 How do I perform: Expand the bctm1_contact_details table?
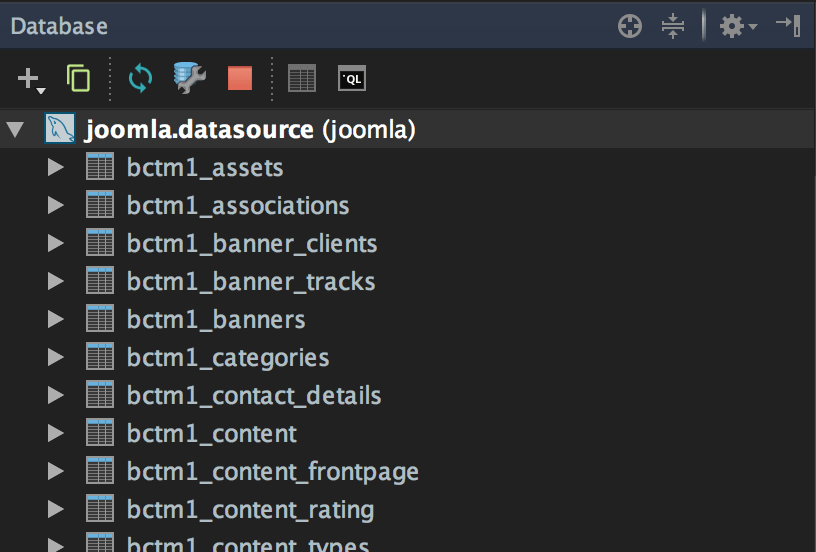pos(56,395)
